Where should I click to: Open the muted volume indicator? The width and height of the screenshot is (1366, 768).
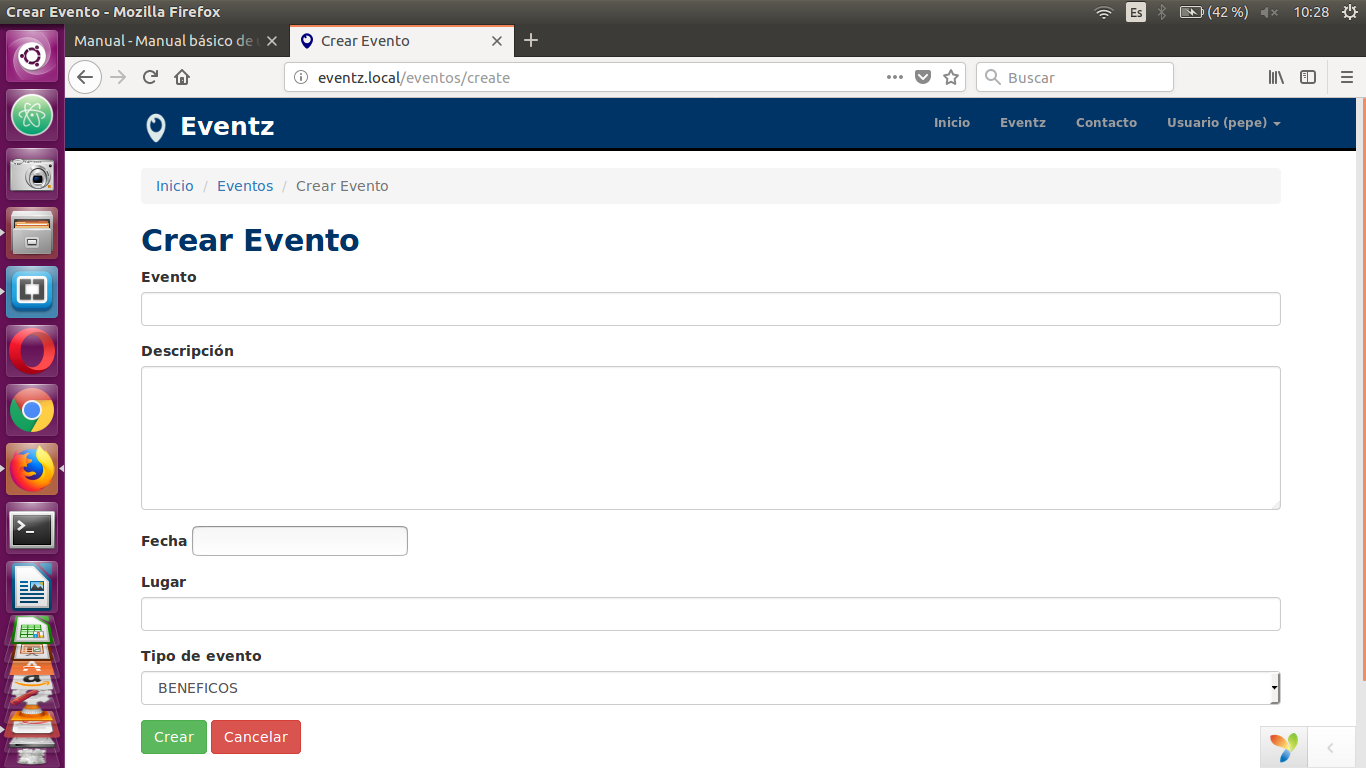1270,12
